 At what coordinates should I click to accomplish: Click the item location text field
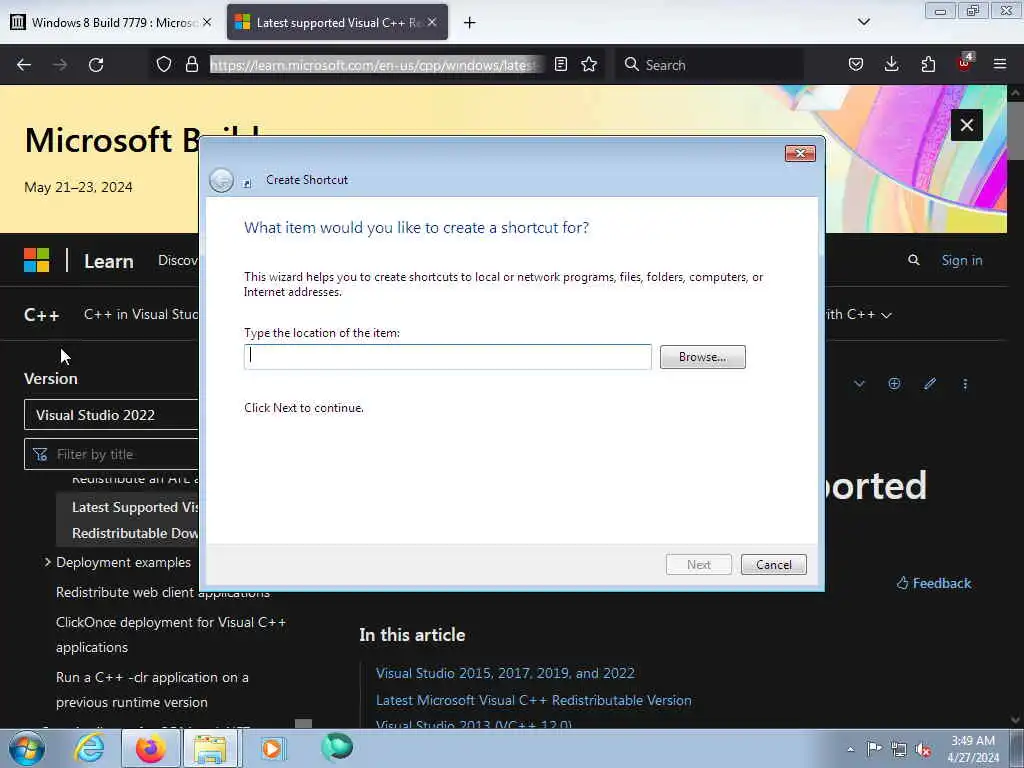447,357
